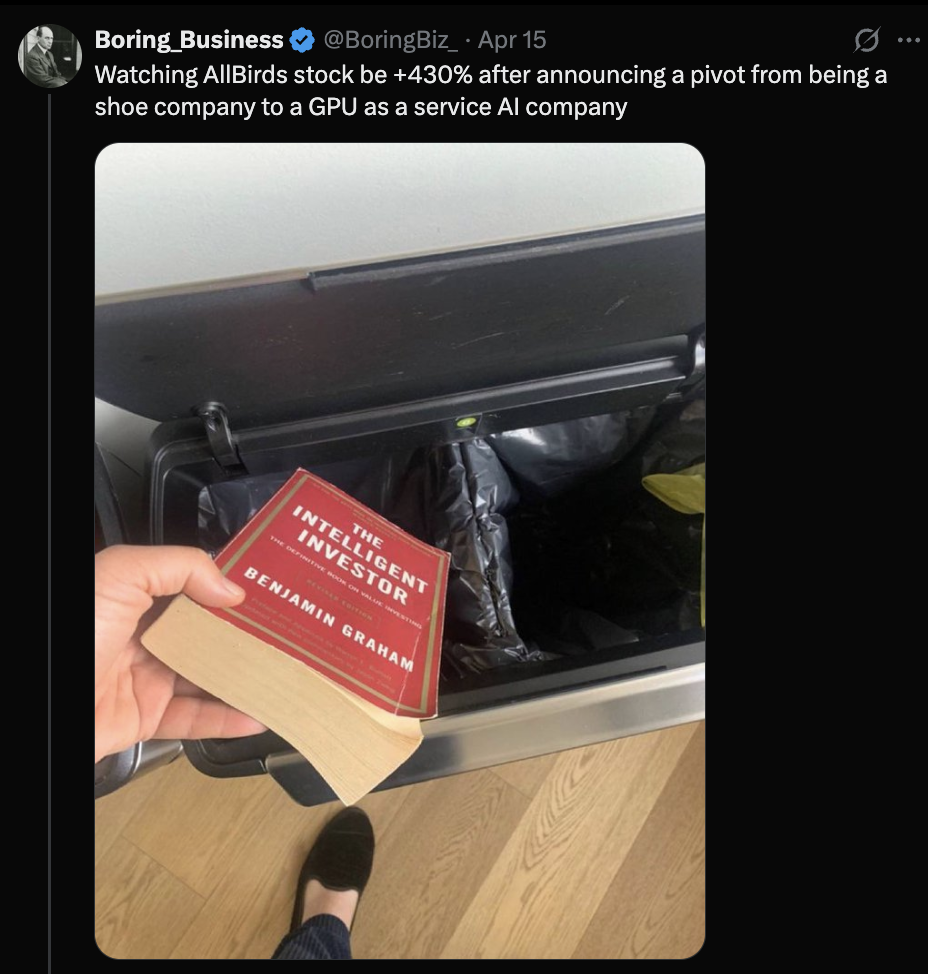928x974 pixels.
Task: Click the blue verified checkmark badge
Action: point(303,40)
